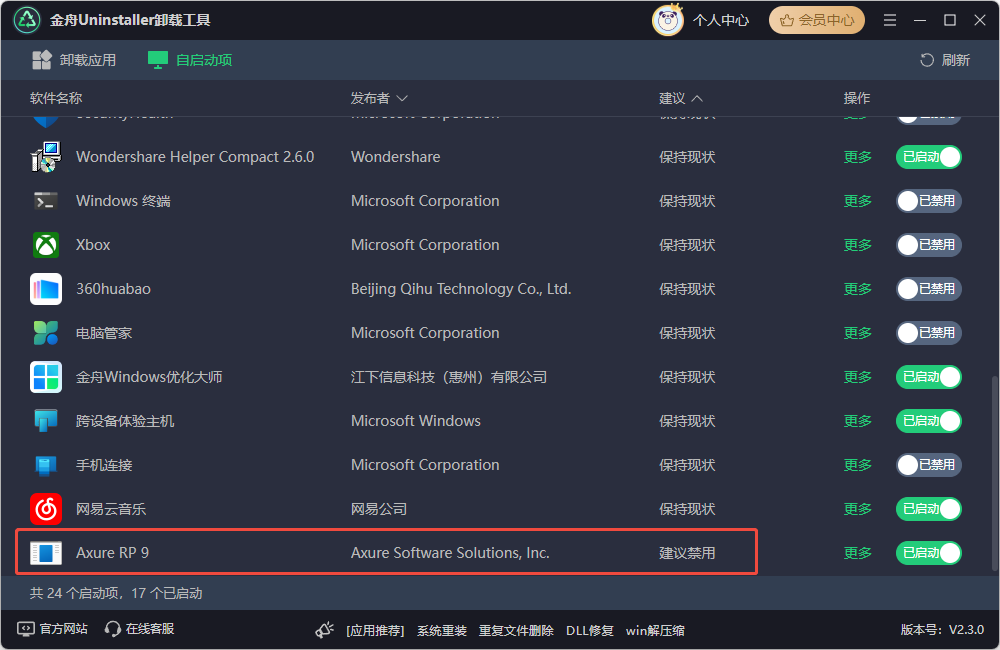Enable 电脑管家 startup toggle
Screen dimensions: 1000x650
coord(929,333)
